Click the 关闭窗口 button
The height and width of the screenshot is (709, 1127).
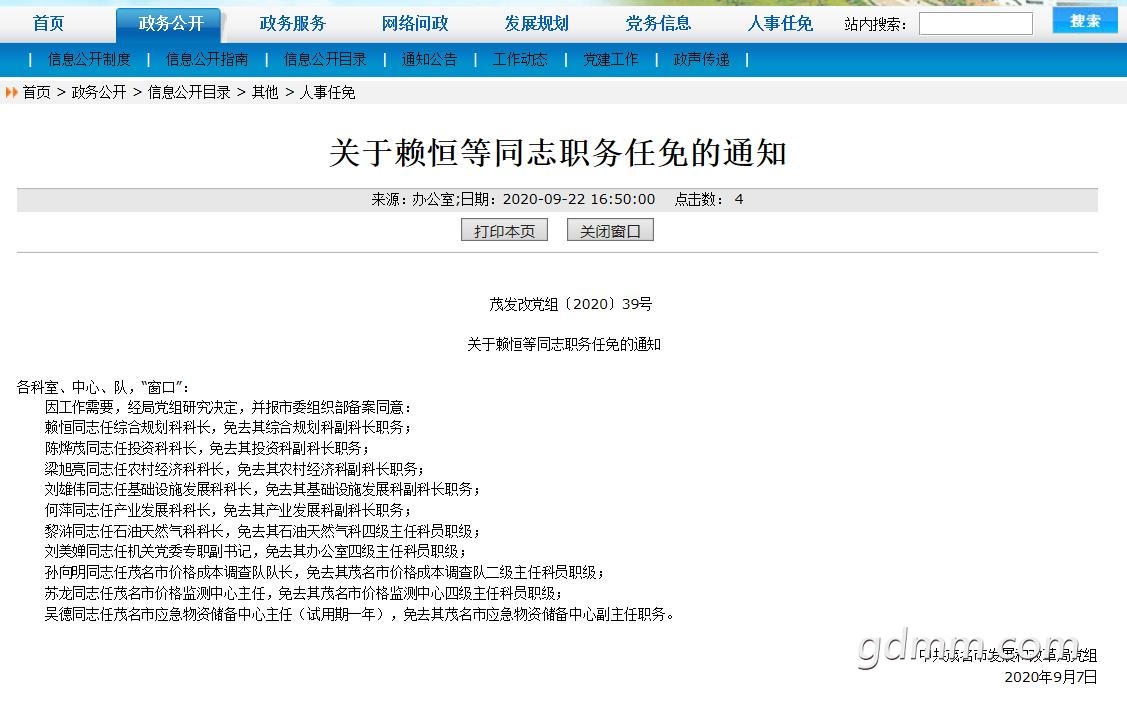(610, 231)
